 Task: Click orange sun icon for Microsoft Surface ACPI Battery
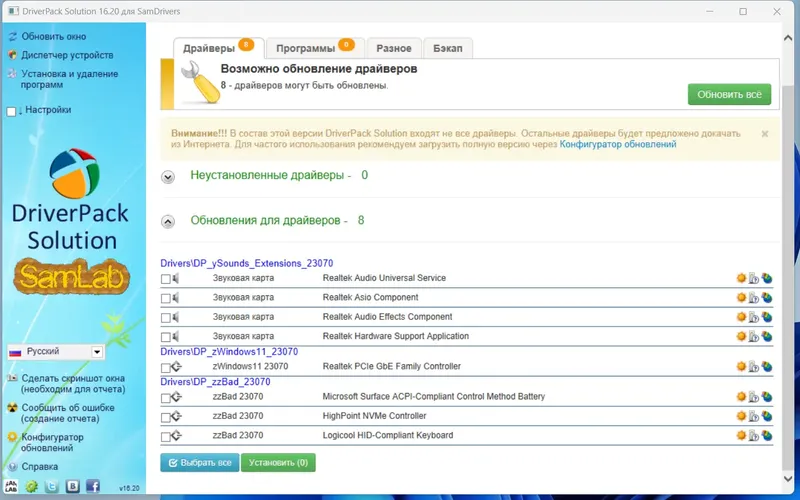point(741,396)
